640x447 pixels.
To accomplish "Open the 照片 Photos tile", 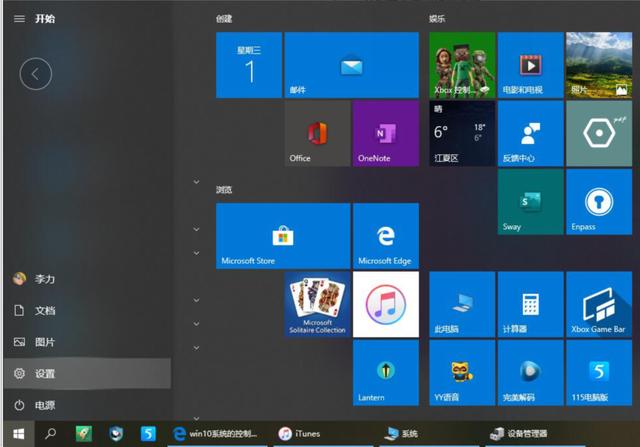I will (599, 65).
